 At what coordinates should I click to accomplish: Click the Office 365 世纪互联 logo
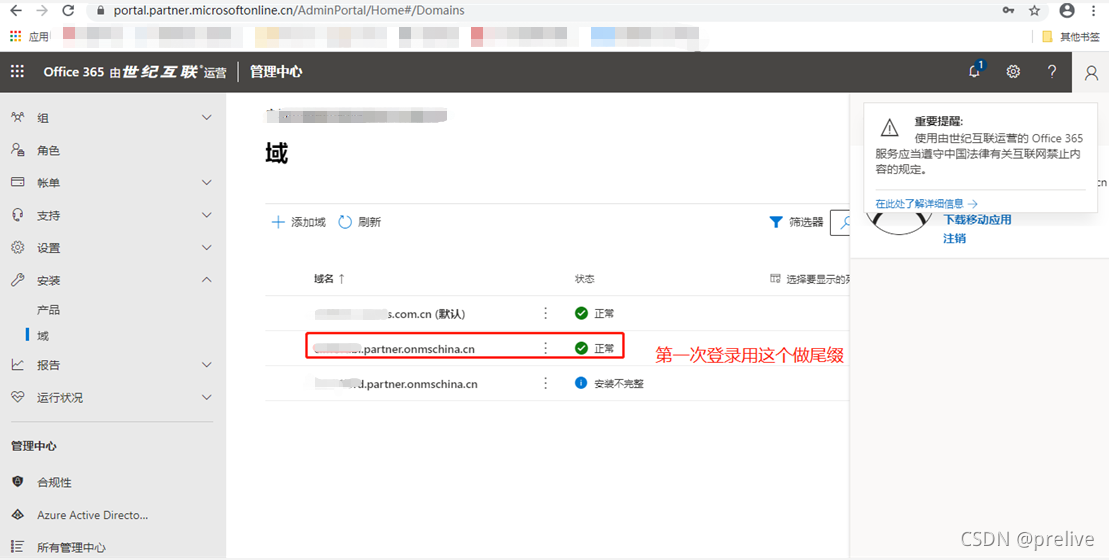tap(134, 71)
